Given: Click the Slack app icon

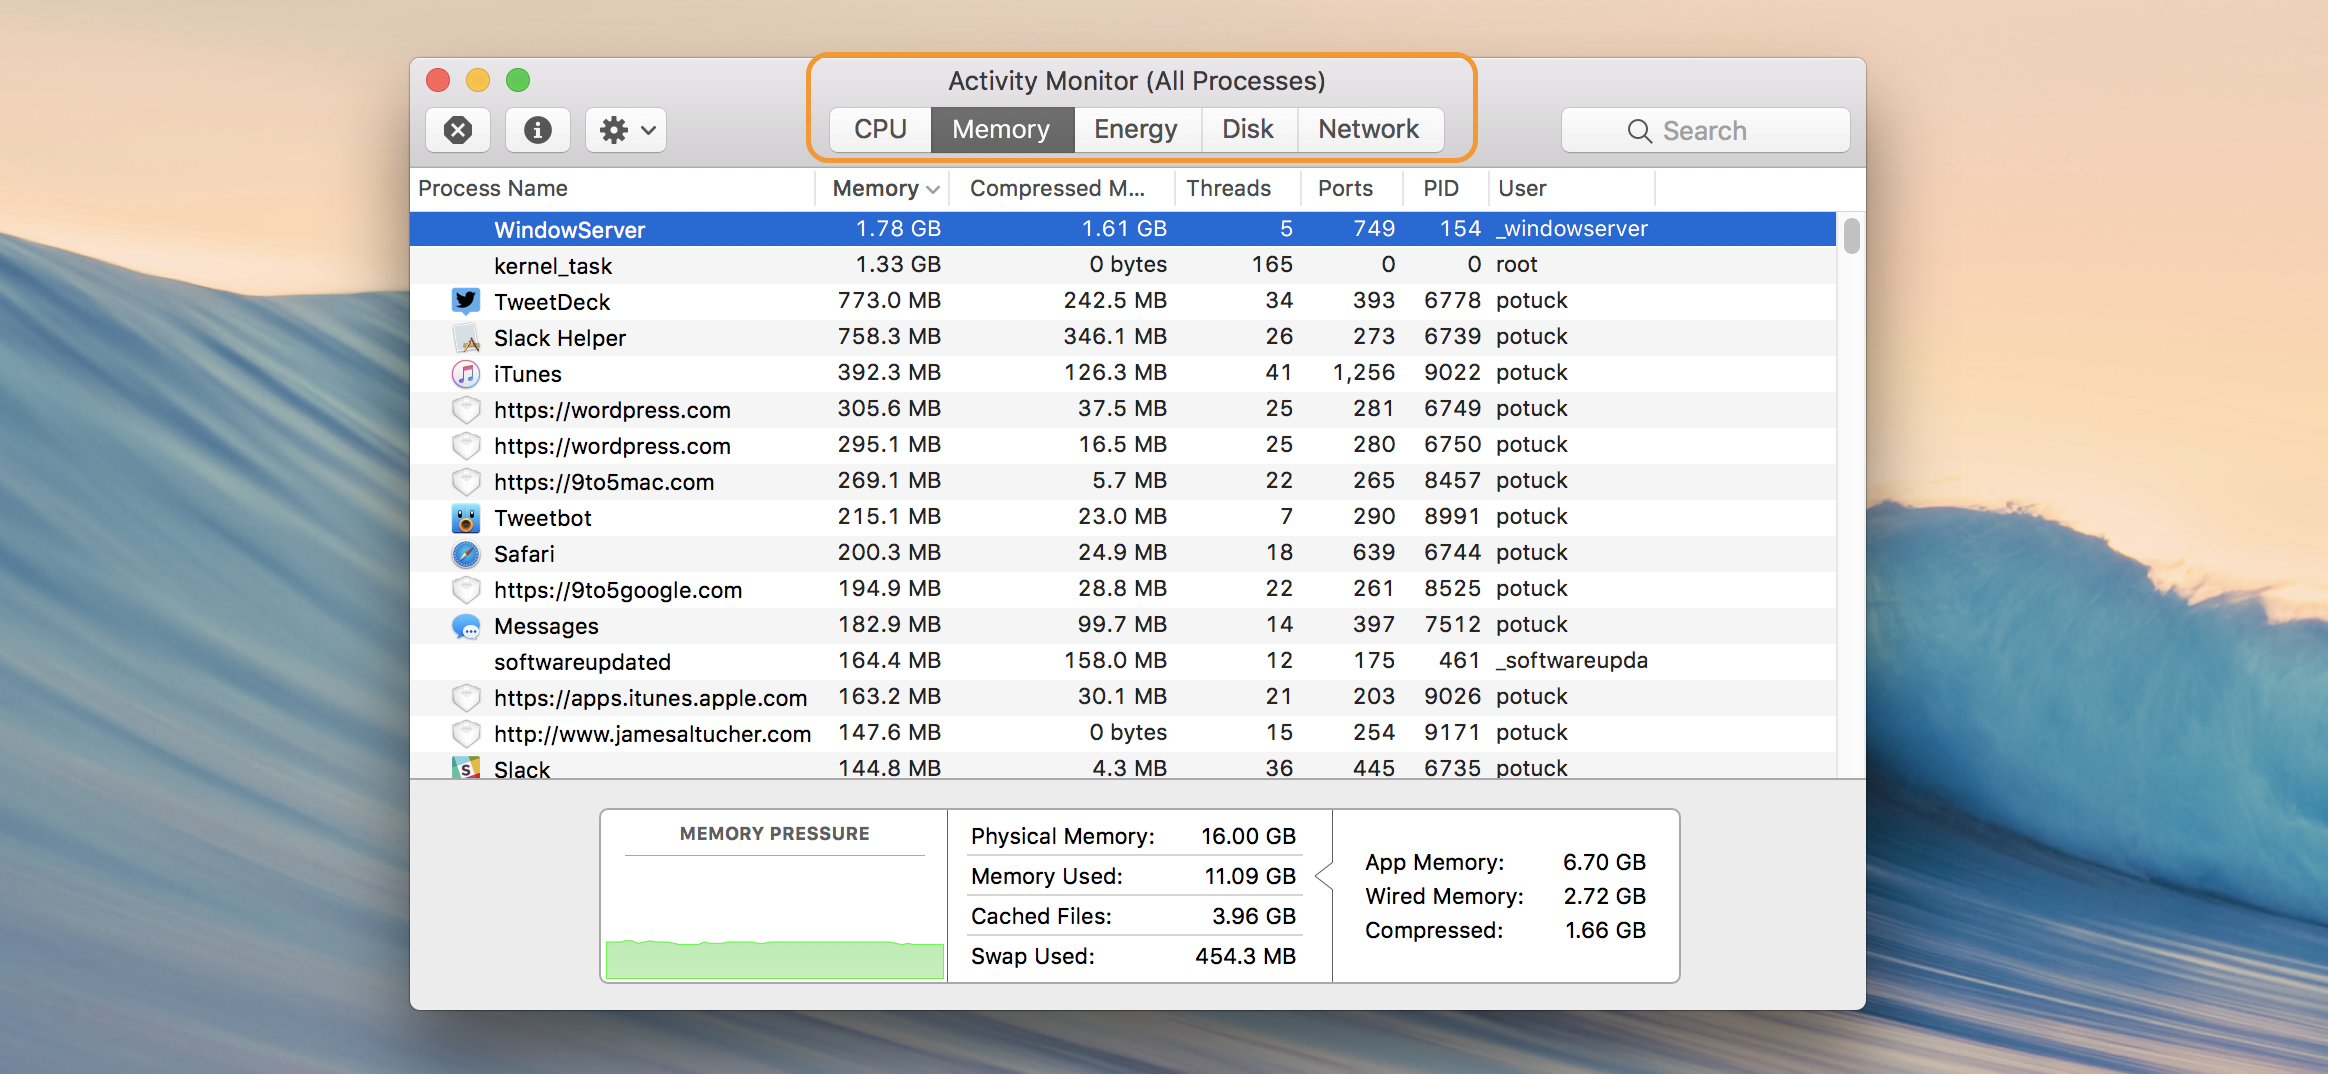Looking at the screenshot, I should click(466, 768).
